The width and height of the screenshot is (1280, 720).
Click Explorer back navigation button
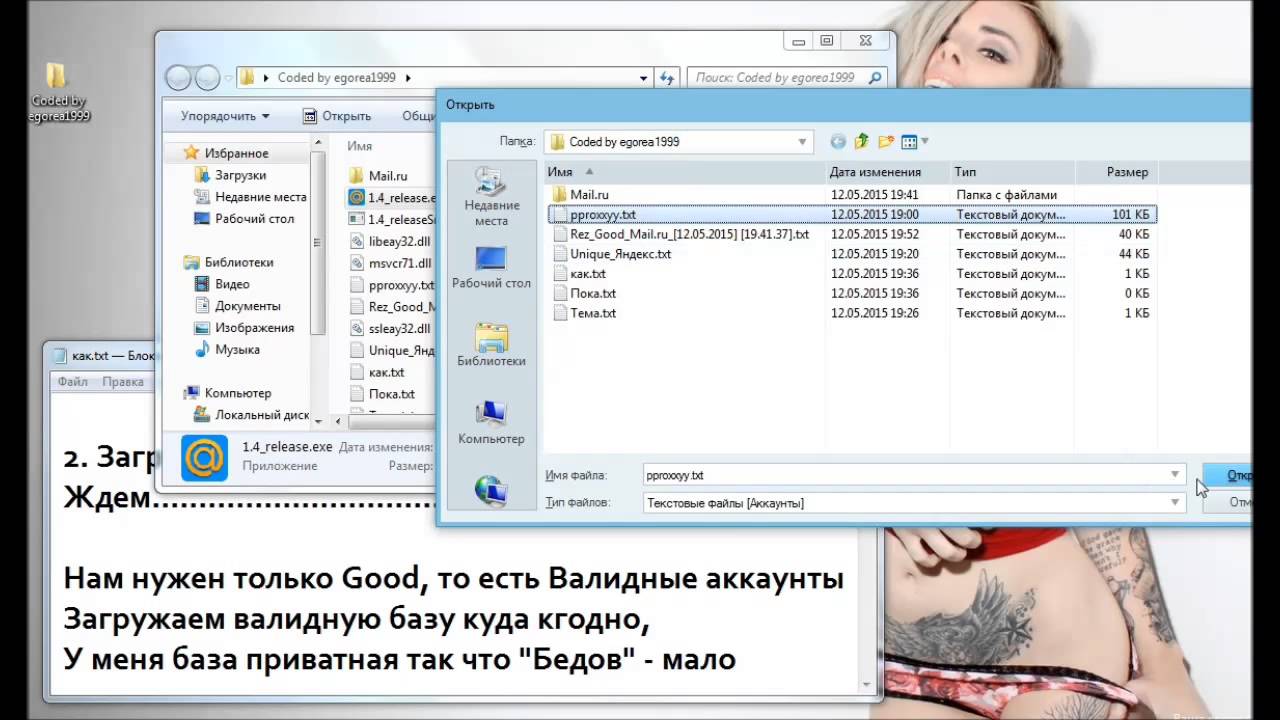(178, 77)
